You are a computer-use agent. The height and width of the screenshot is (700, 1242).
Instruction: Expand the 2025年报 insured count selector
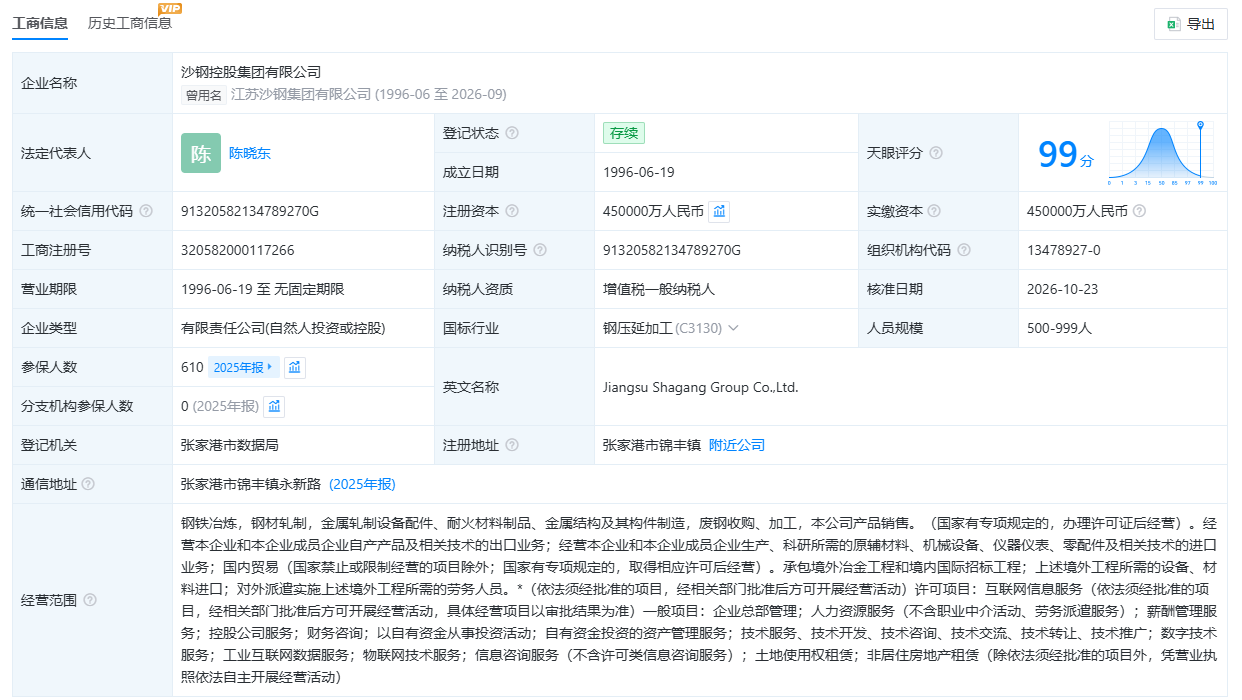pos(243,367)
